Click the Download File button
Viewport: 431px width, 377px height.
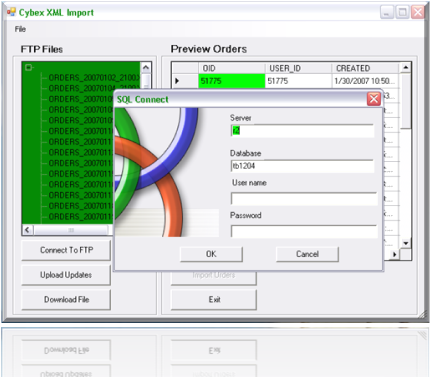pyautogui.click(x=66, y=299)
